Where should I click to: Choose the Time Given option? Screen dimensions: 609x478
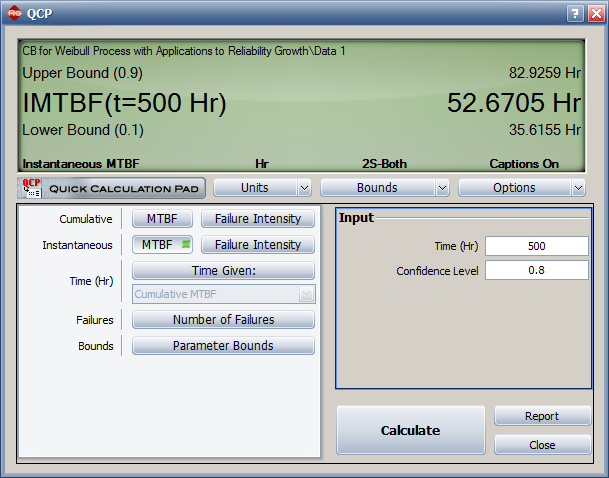point(223,270)
